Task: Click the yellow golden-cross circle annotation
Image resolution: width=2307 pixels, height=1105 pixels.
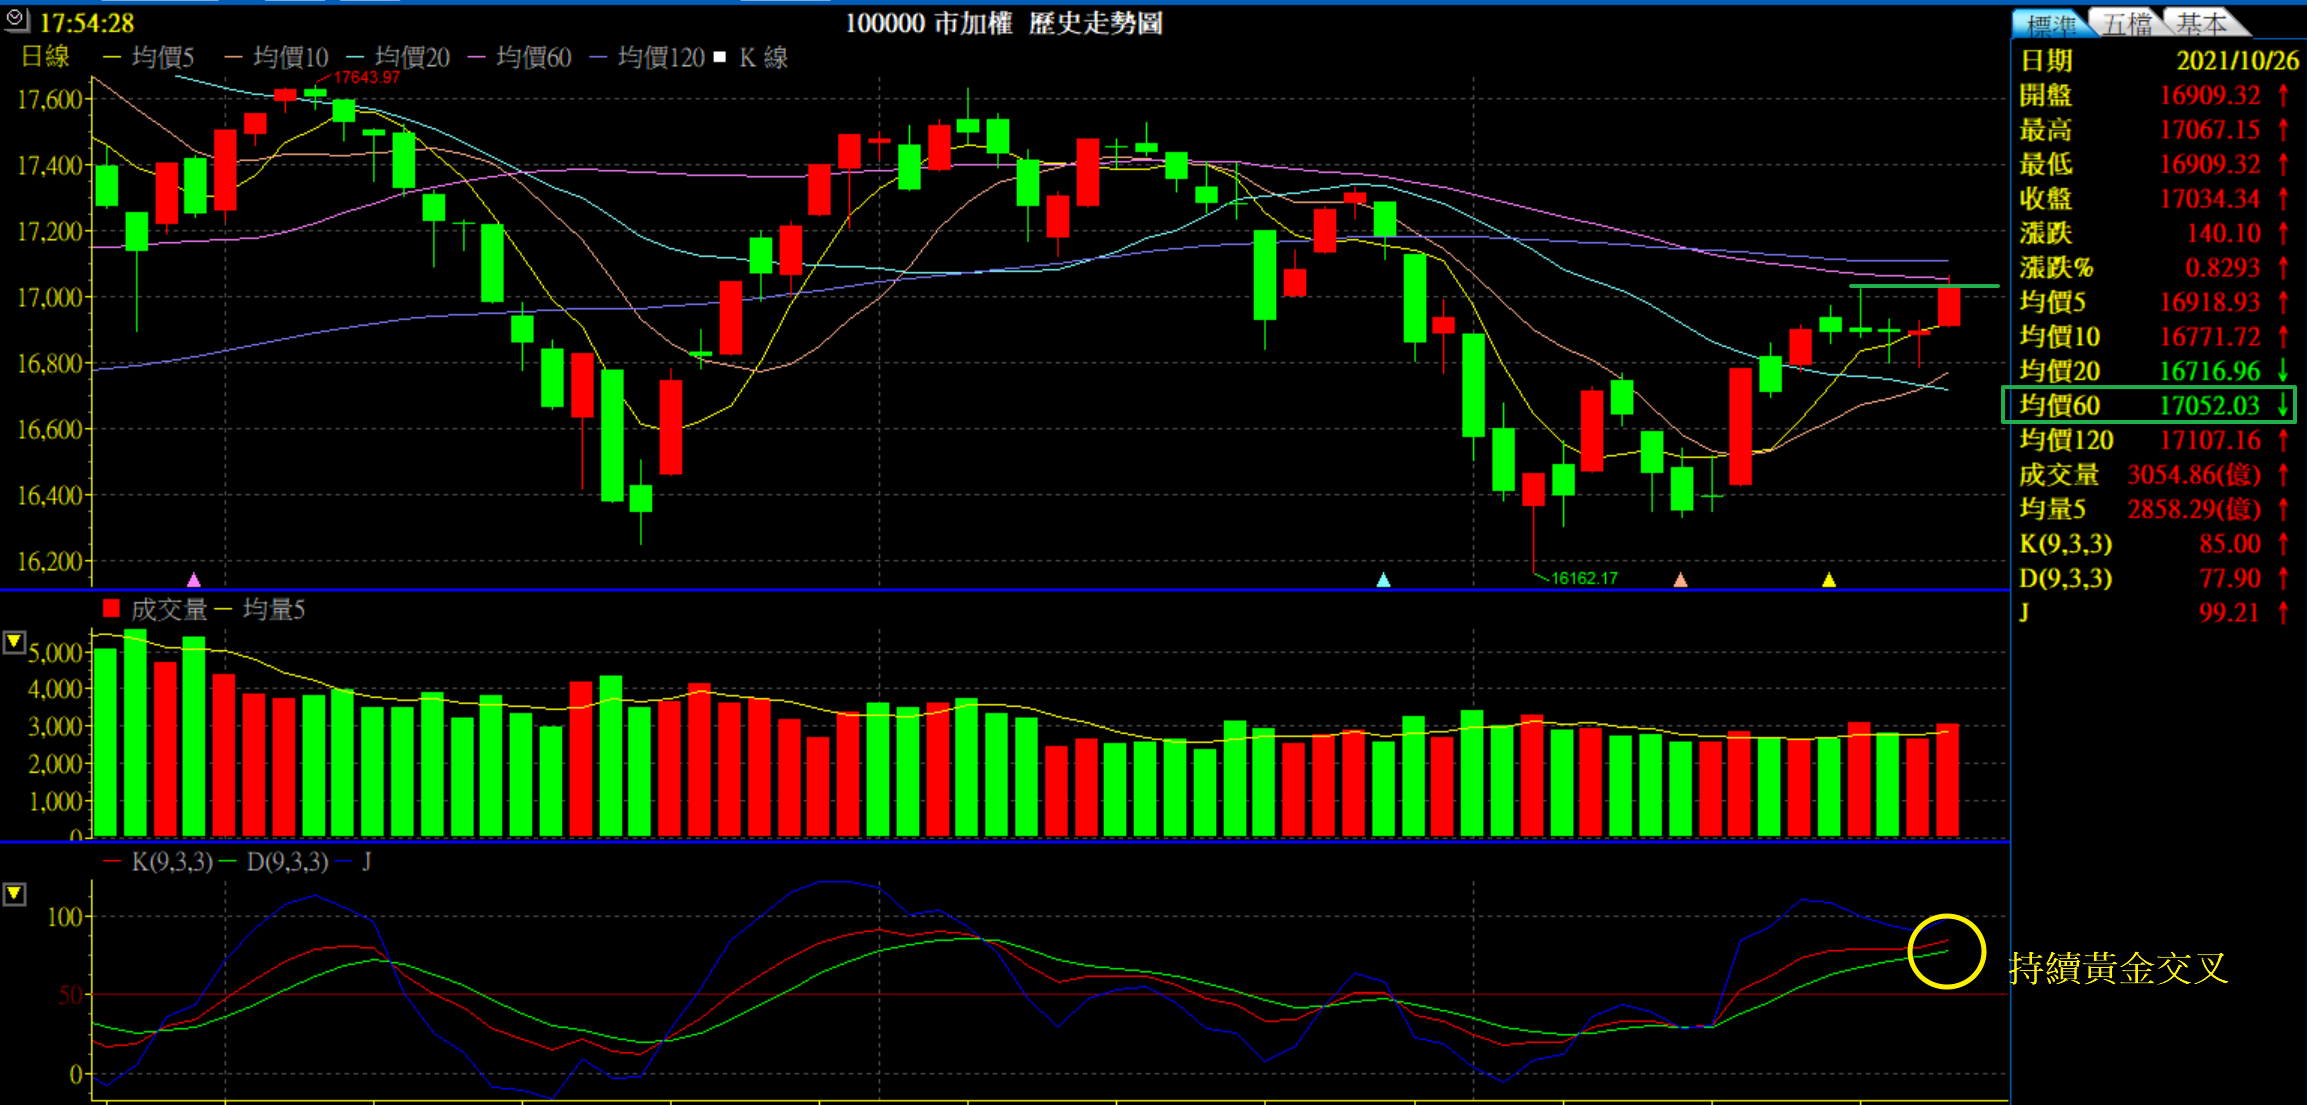Action: tap(1946, 951)
